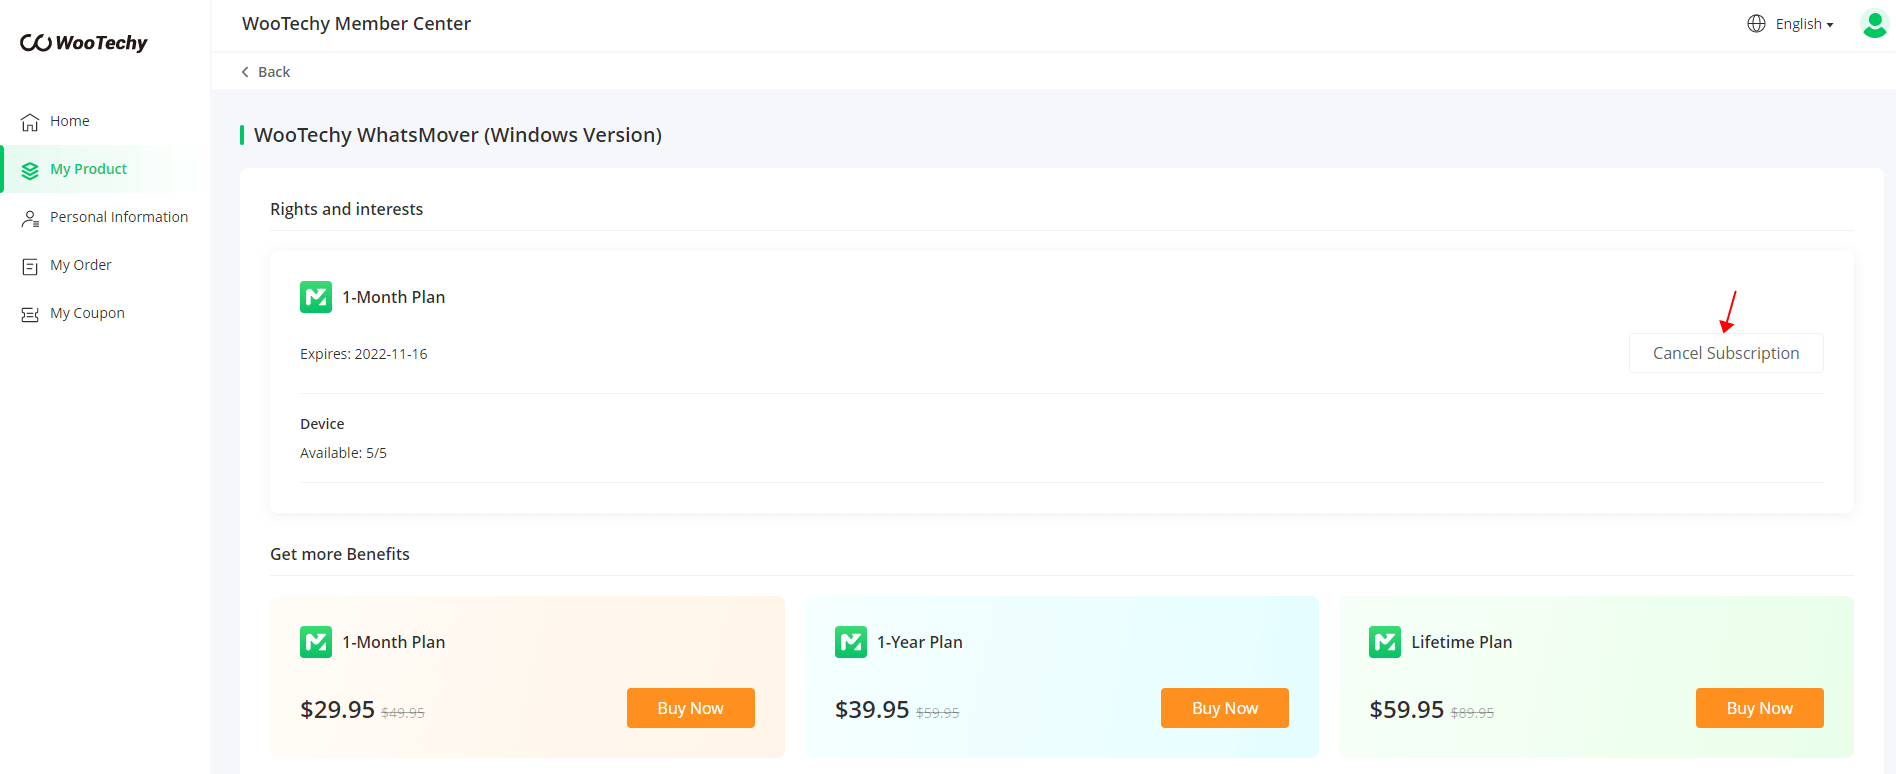
Task: Click the Personal Information person icon
Action: point(30,218)
